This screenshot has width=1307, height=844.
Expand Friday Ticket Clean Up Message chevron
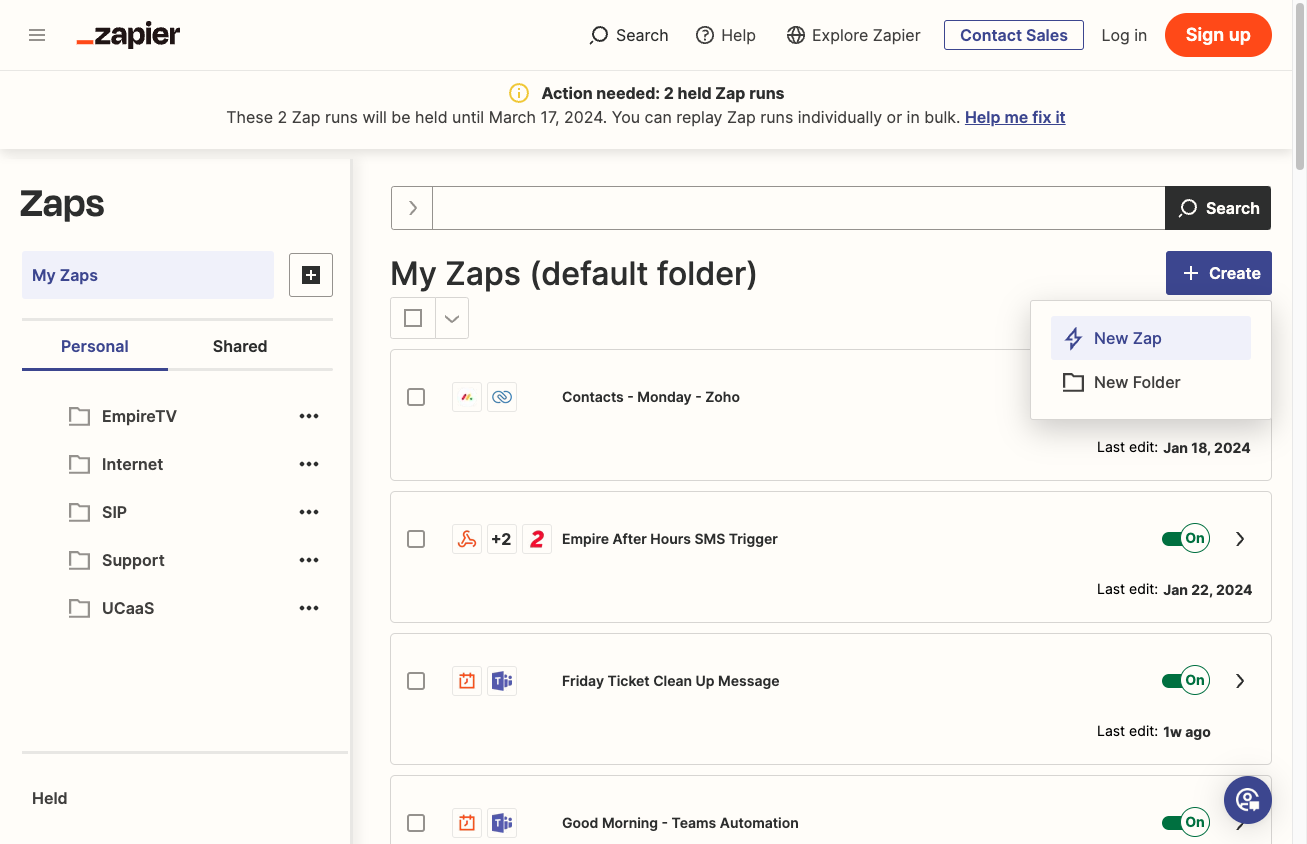[1240, 681]
